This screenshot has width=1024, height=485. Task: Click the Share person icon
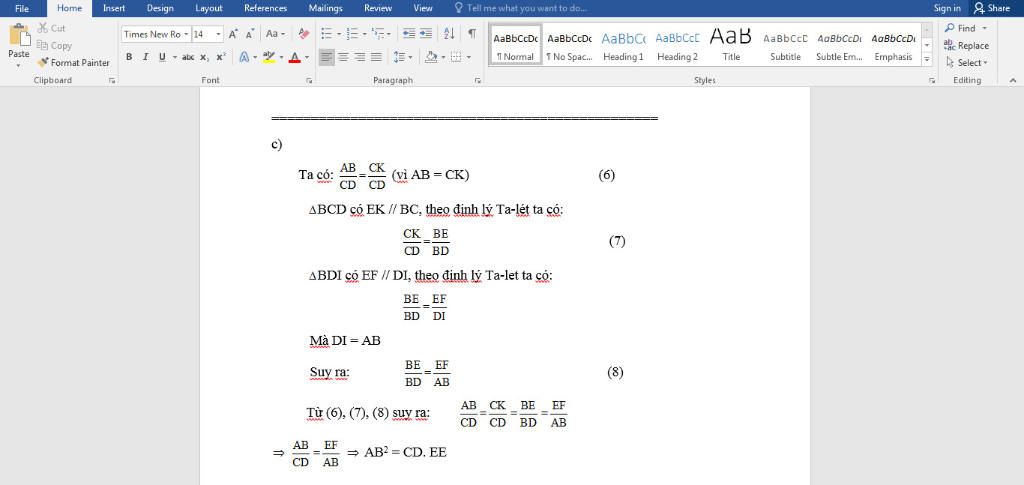point(979,8)
